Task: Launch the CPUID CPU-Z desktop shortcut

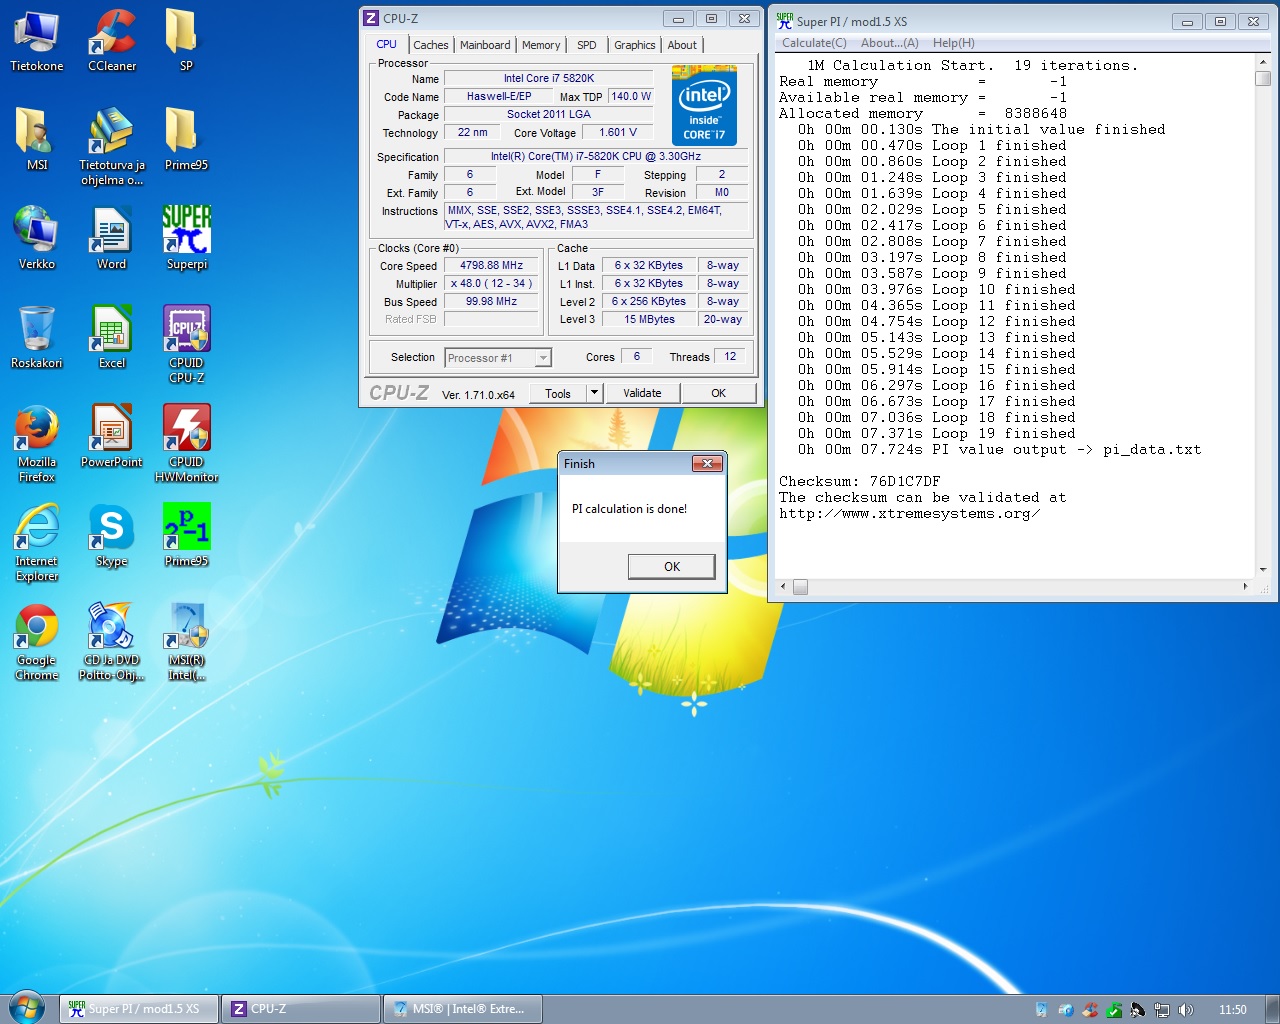Action: point(186,345)
